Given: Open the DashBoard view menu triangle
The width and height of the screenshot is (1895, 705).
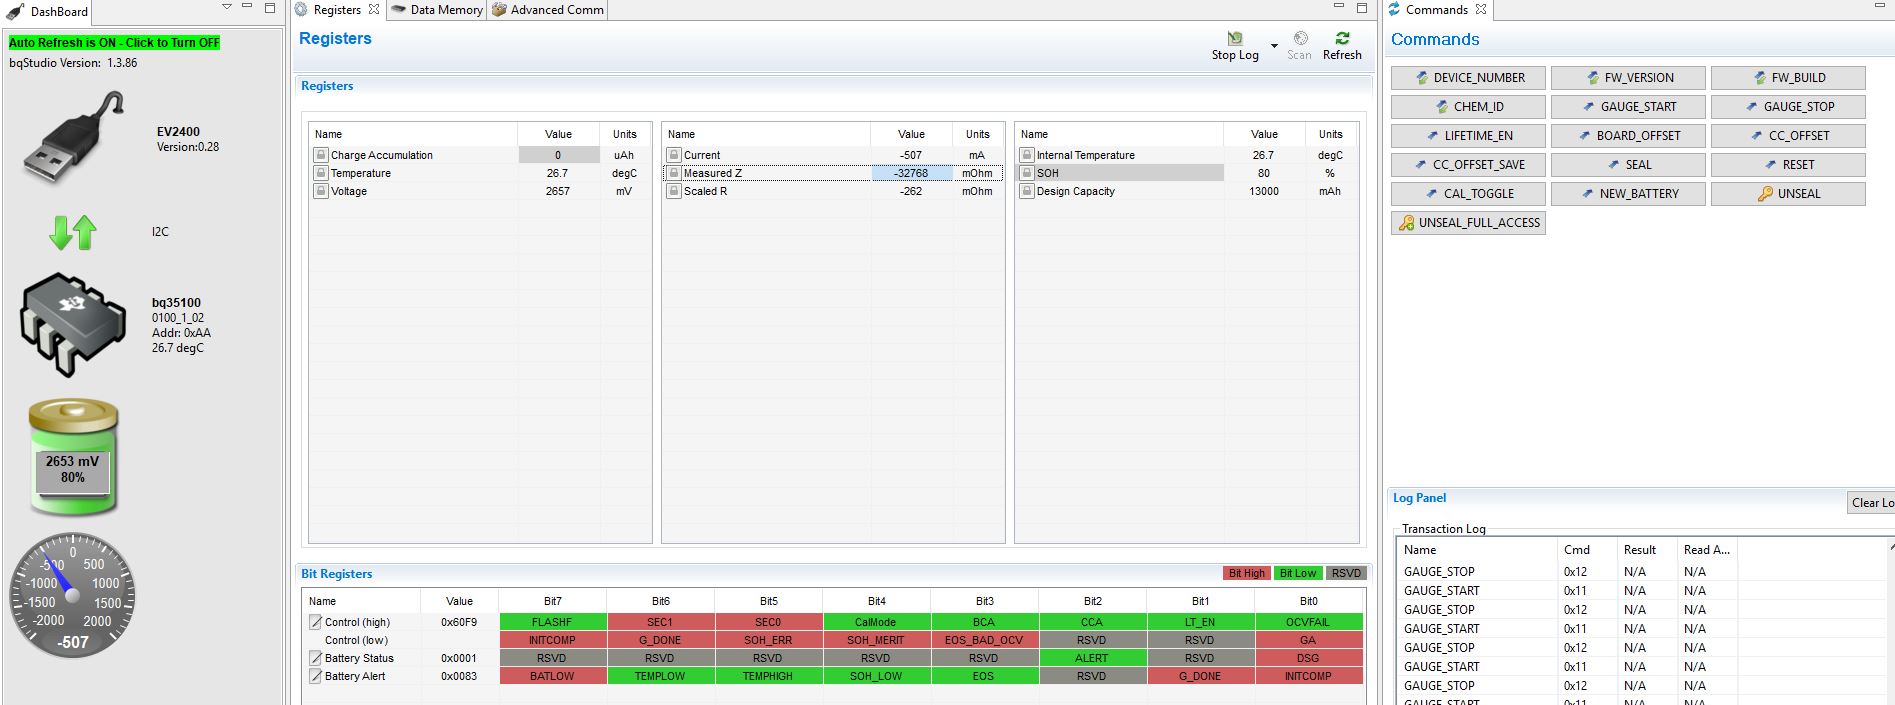Looking at the screenshot, I should (x=227, y=7).
